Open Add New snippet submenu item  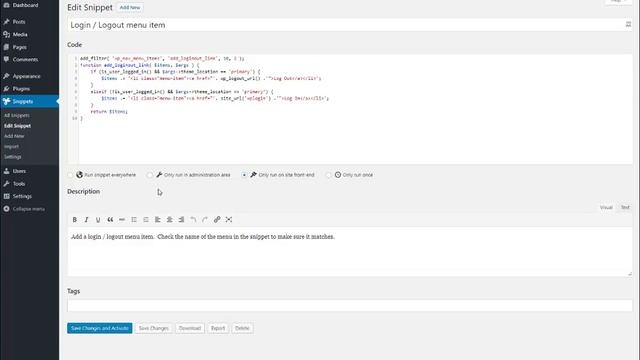click(14, 136)
